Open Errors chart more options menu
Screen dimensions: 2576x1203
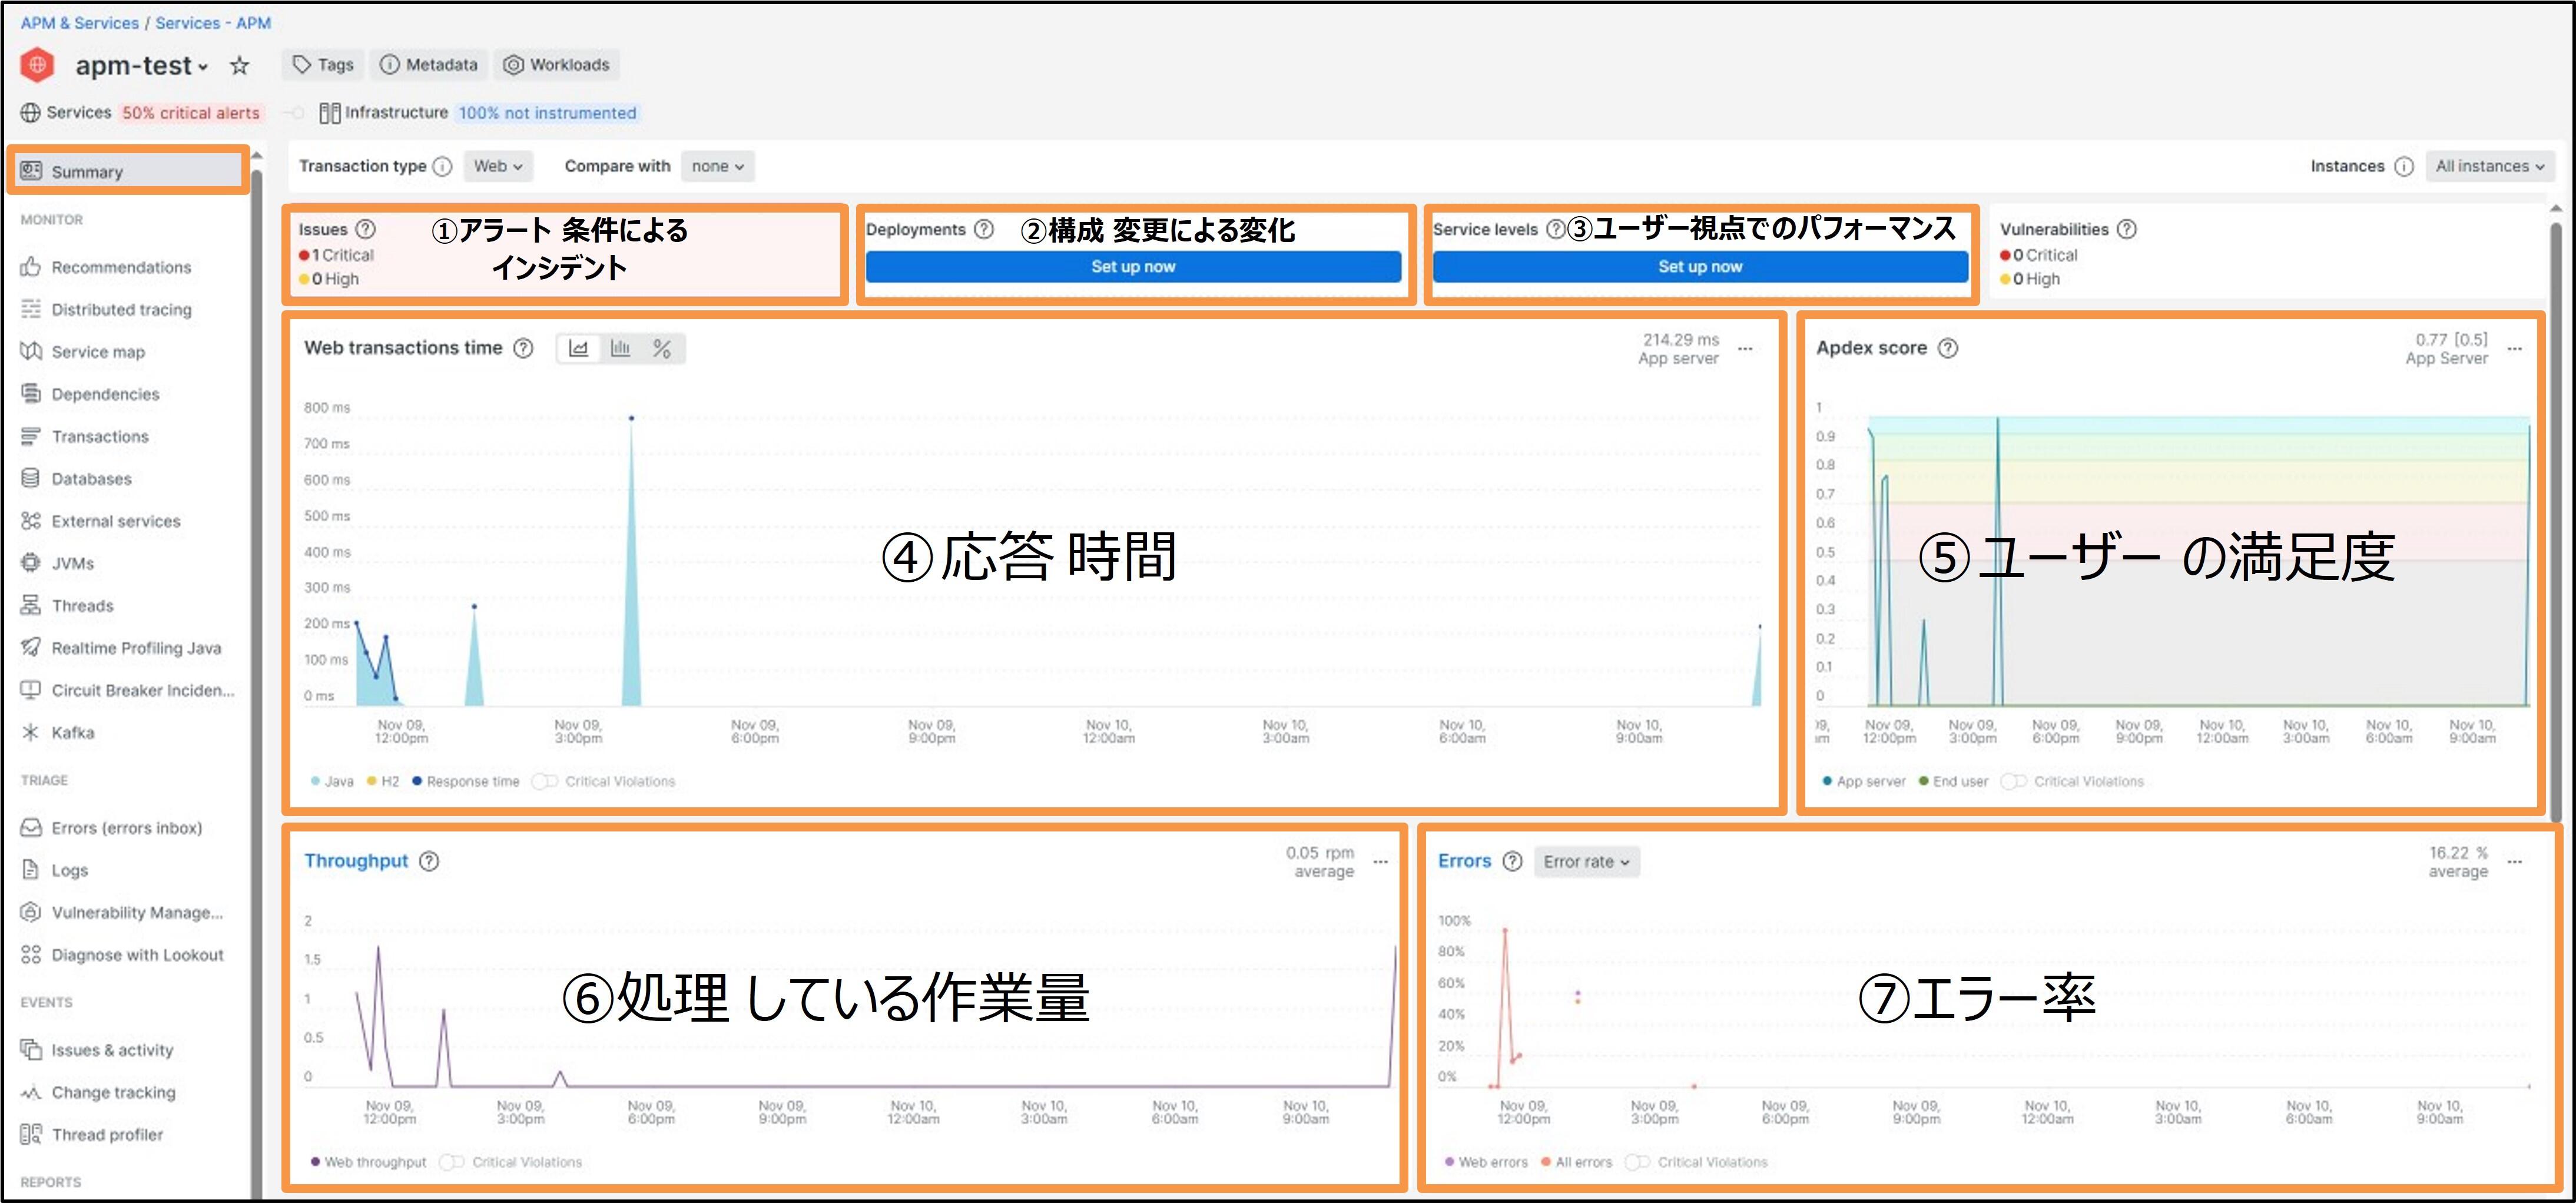tap(2515, 861)
